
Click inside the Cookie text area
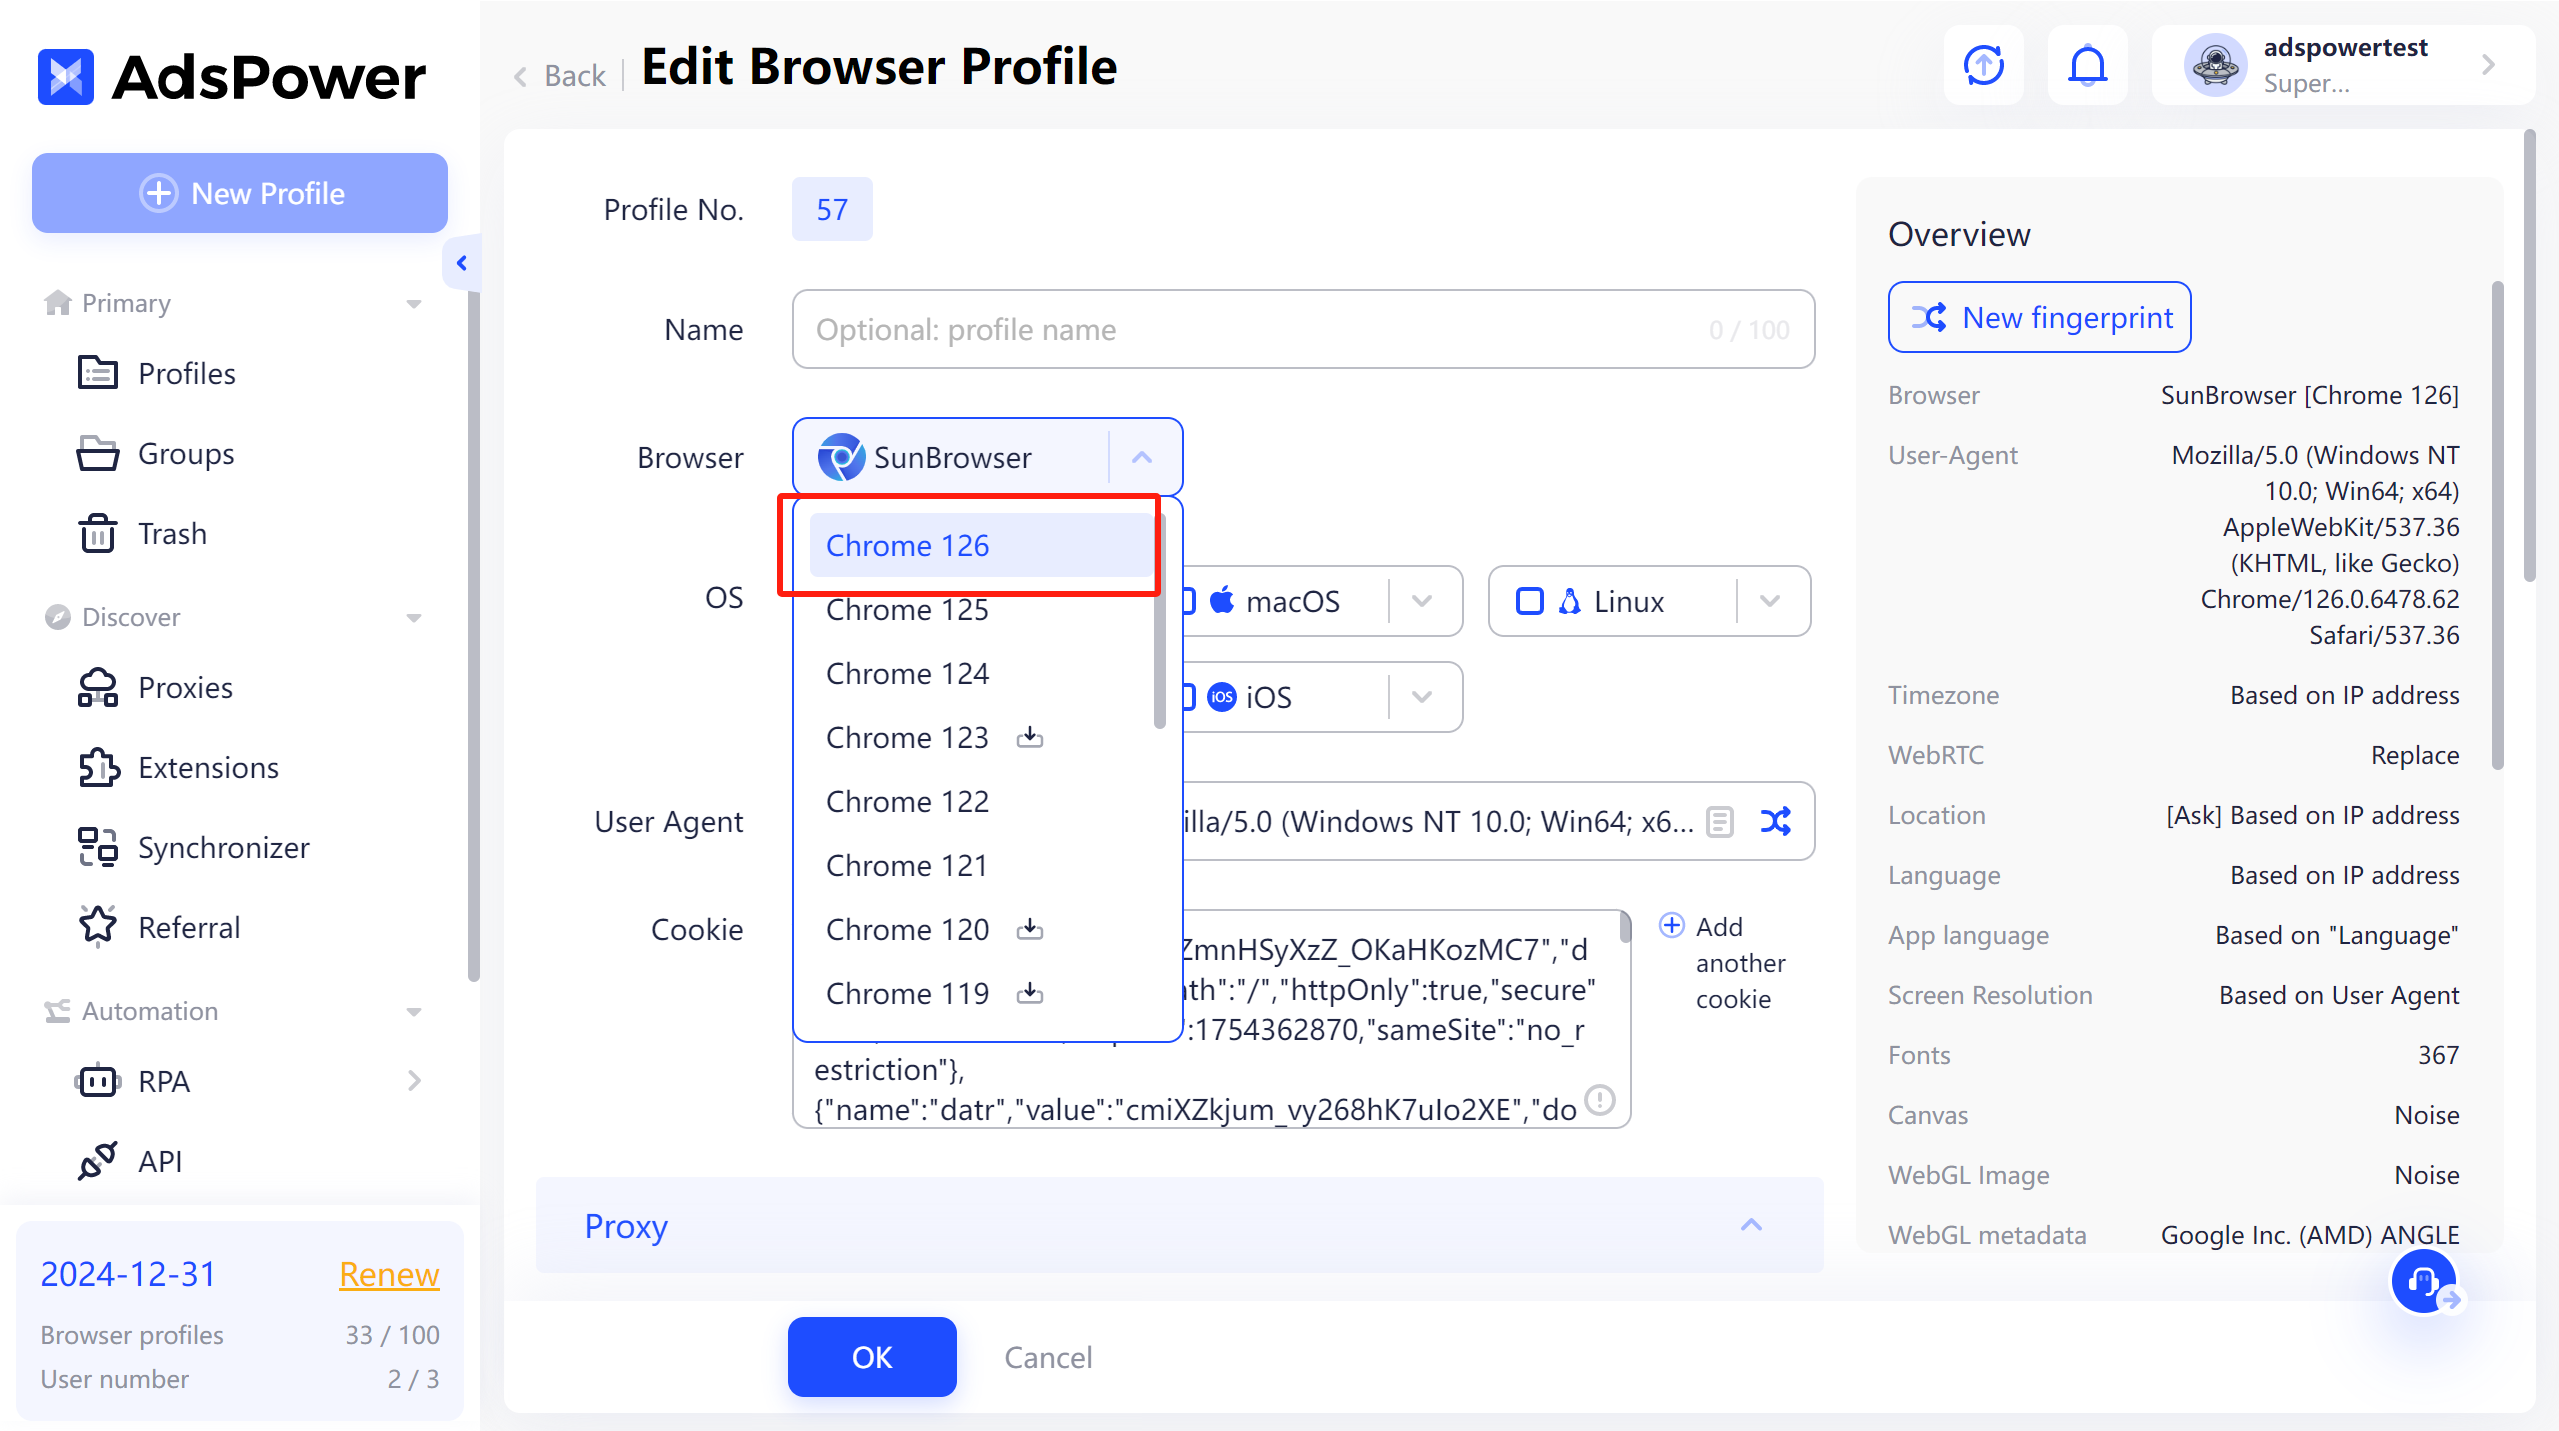pyautogui.click(x=1212, y=1019)
